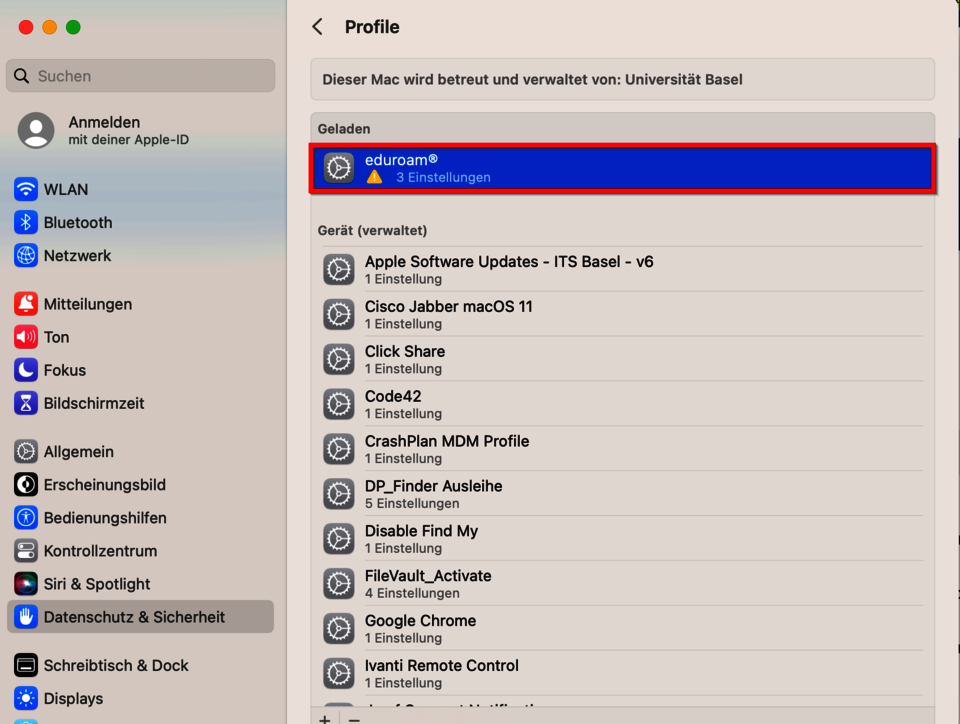Open Schreibtisch & Dock settings
Image resolution: width=960 pixels, height=724 pixels.
point(115,665)
